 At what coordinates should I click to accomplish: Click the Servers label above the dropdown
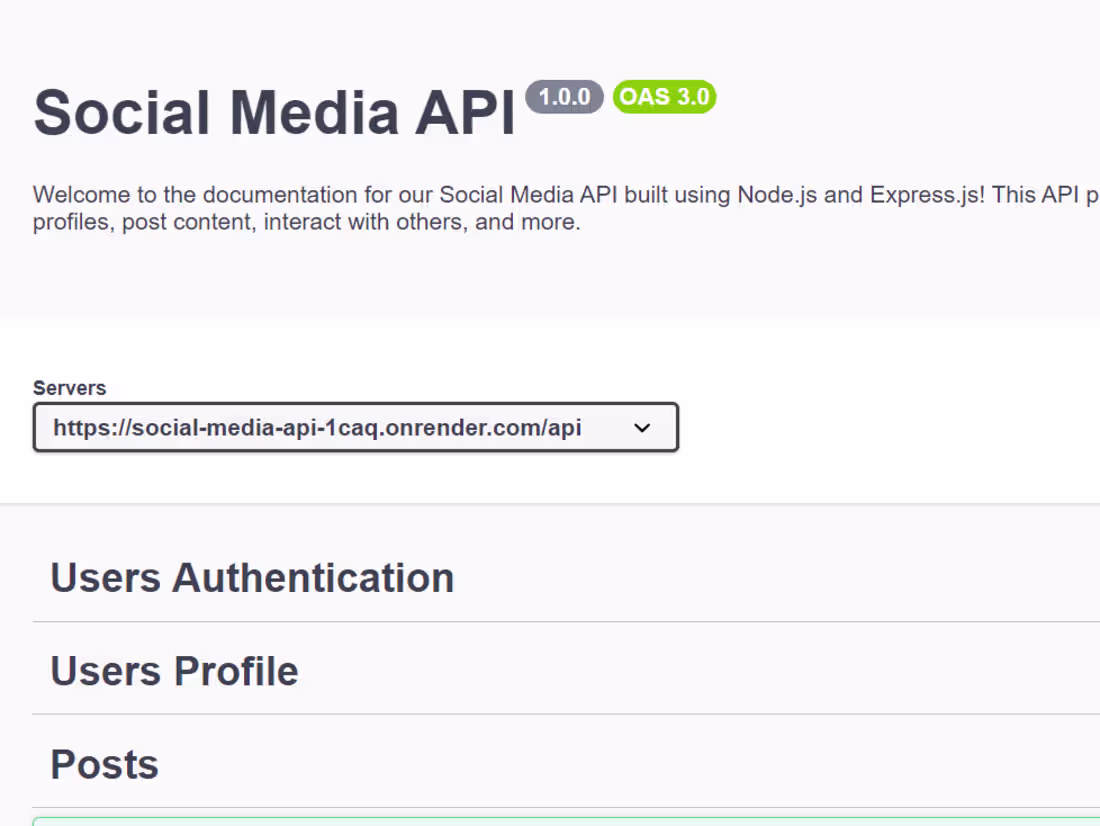coord(69,388)
